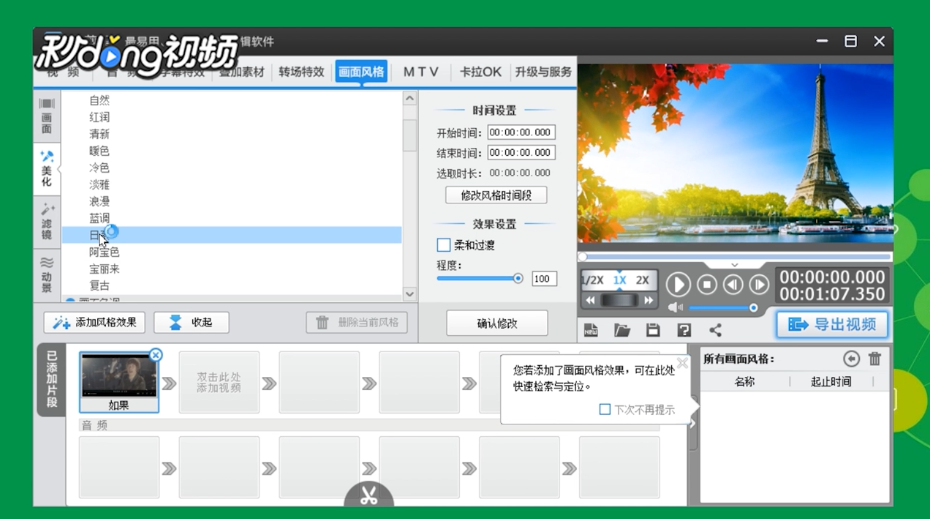The width and height of the screenshot is (930, 519).
Task: Remove the 如果 clip with X badge
Action: (x=155, y=355)
